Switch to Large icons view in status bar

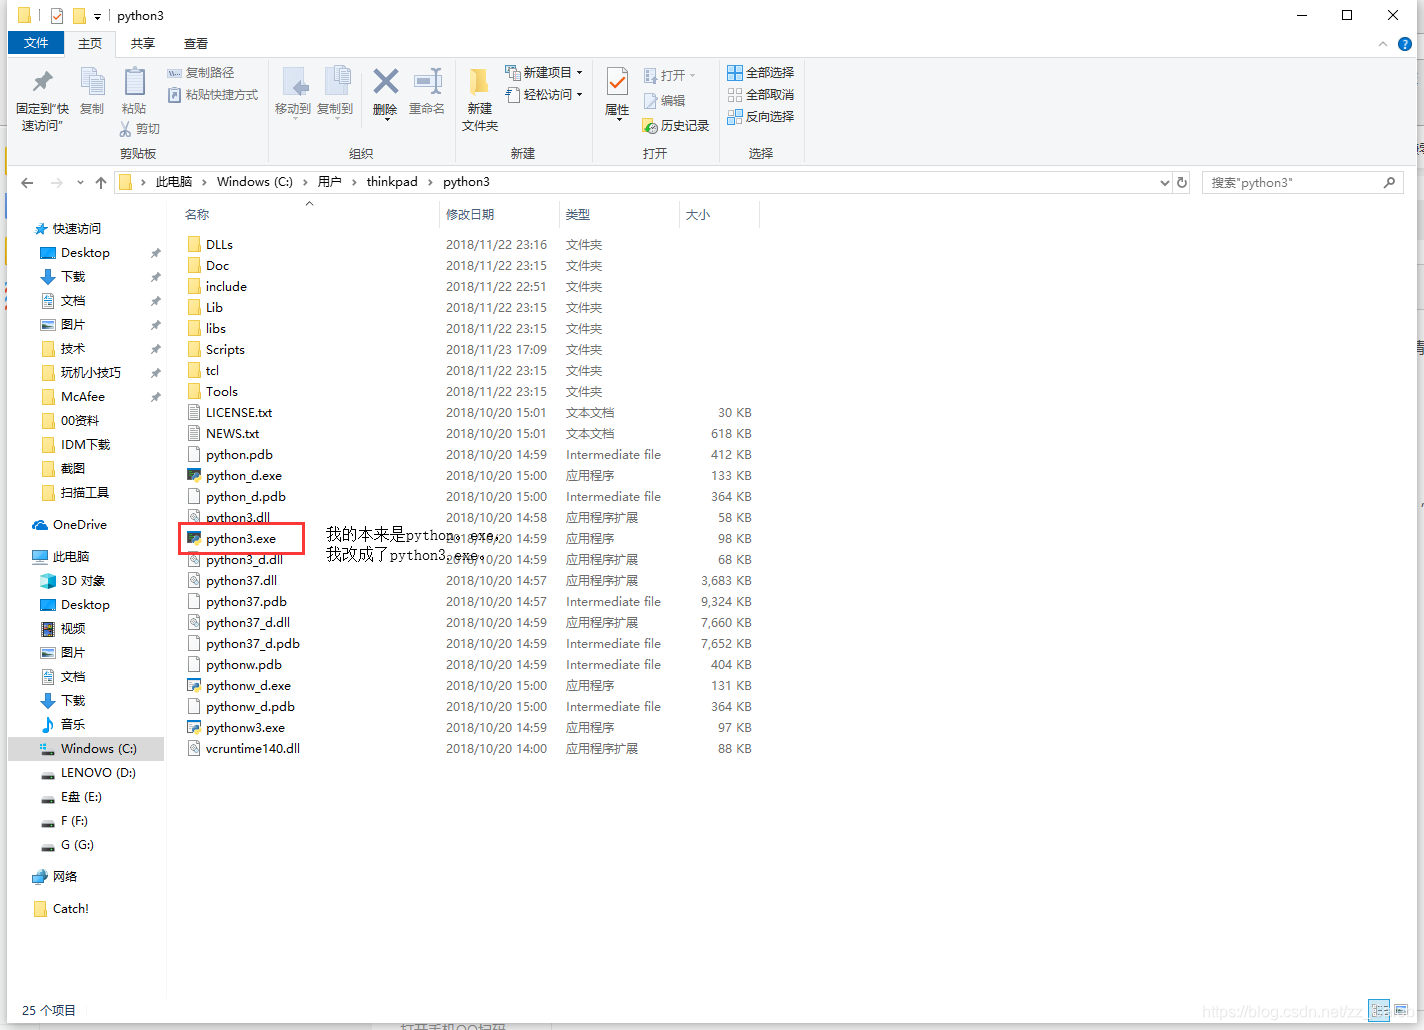pos(1401,1010)
